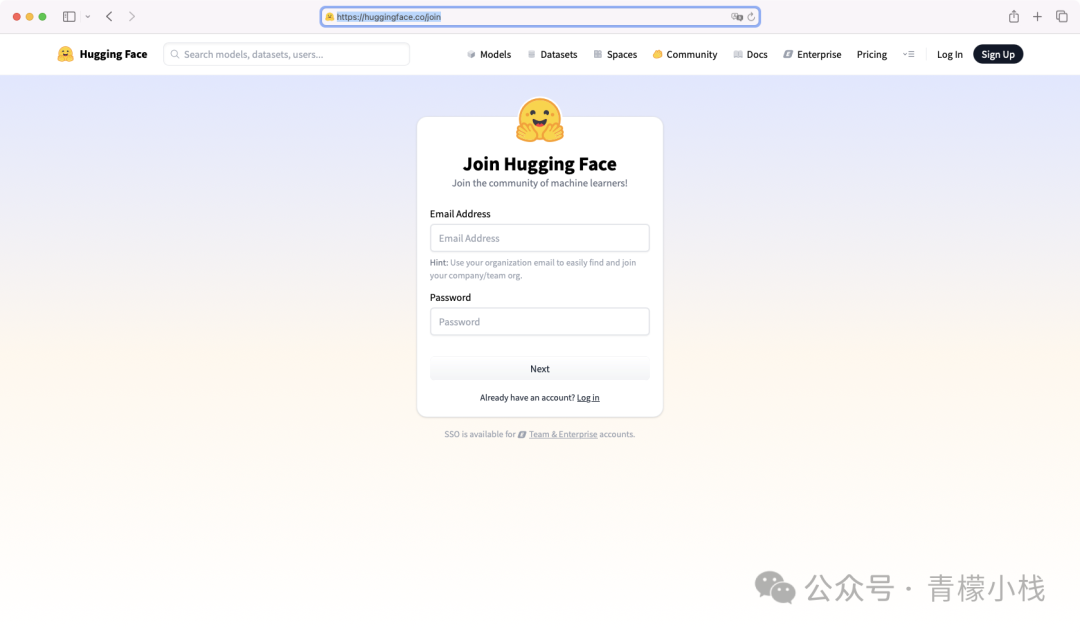This screenshot has height=632, width=1080.
Task: Click the translate icon in address bar
Action: pos(736,17)
